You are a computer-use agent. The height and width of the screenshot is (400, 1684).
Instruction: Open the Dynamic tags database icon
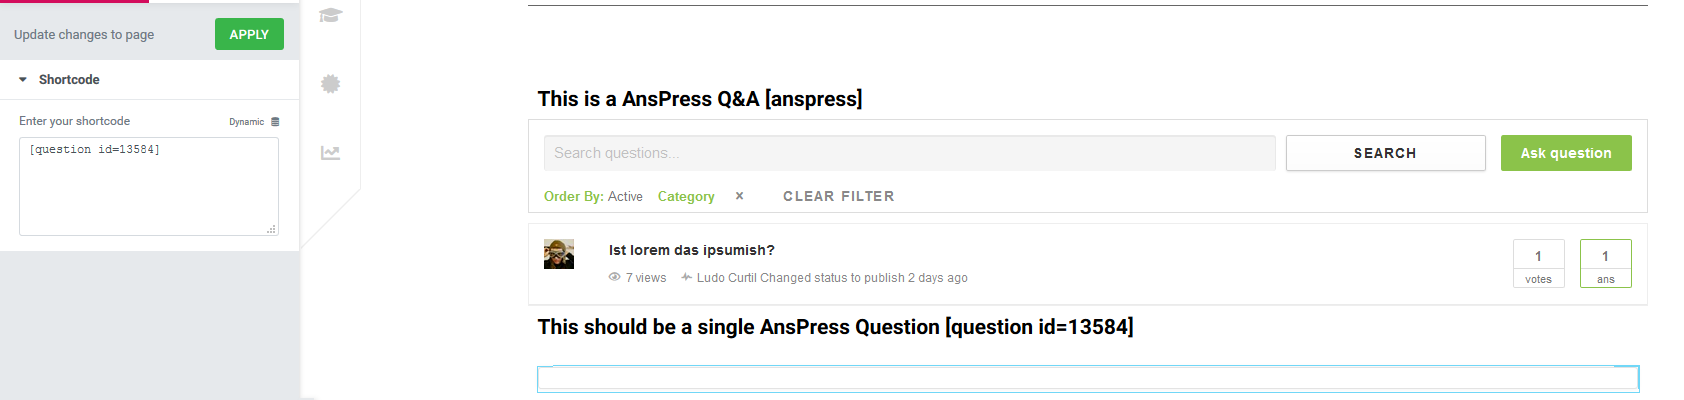tap(275, 122)
